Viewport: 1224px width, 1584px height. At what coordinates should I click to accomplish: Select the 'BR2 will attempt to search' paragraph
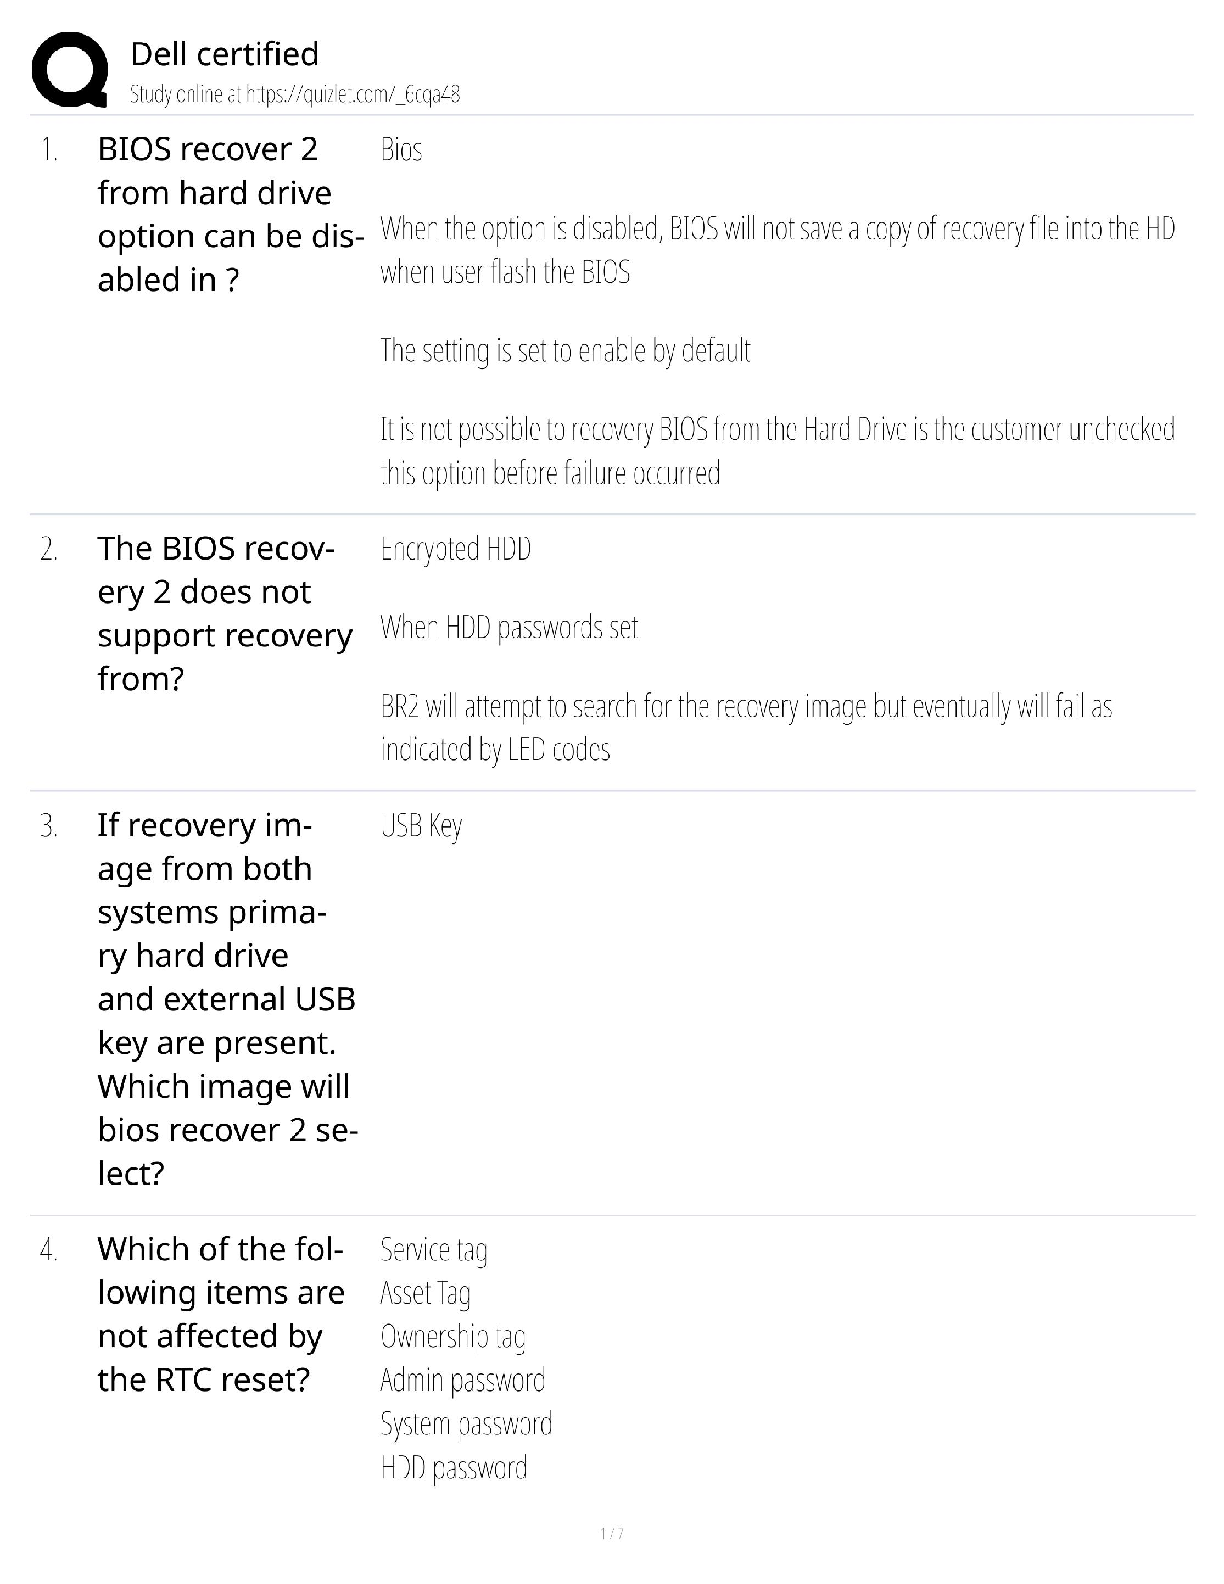click(746, 728)
